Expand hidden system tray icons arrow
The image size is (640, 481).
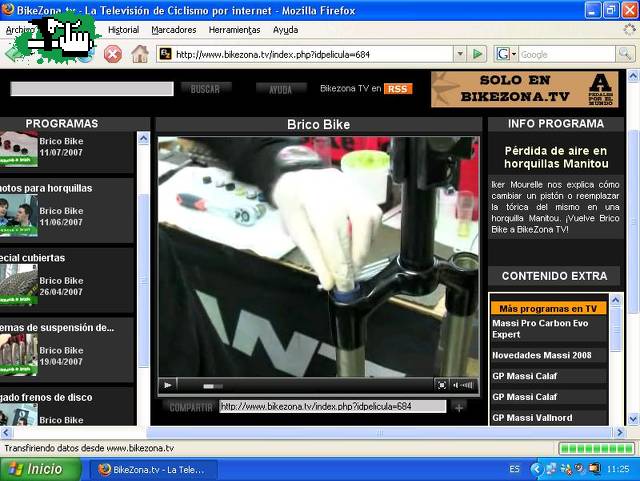(536, 469)
